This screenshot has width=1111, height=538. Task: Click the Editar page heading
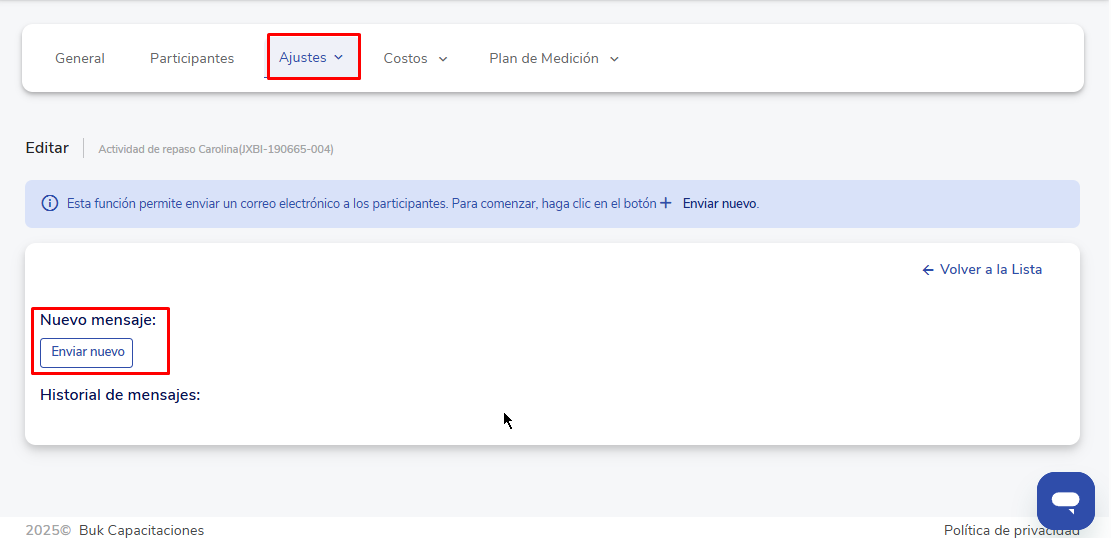tap(47, 148)
